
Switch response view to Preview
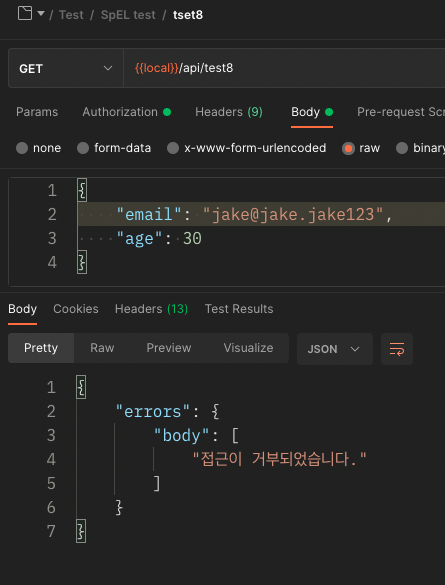coord(169,348)
